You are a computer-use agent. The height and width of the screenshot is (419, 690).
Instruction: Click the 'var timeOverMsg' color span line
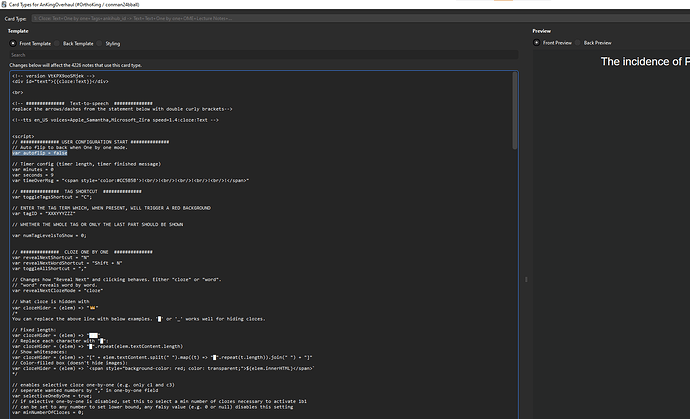click(100, 181)
